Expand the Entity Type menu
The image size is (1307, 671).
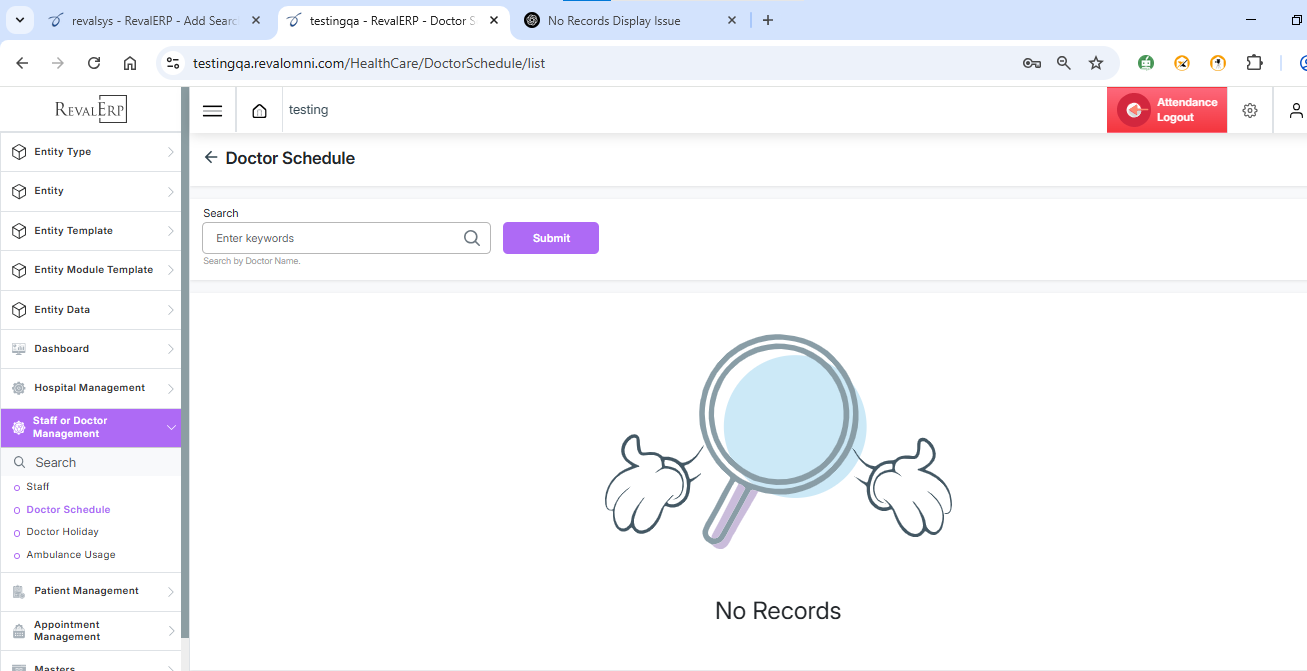90,152
